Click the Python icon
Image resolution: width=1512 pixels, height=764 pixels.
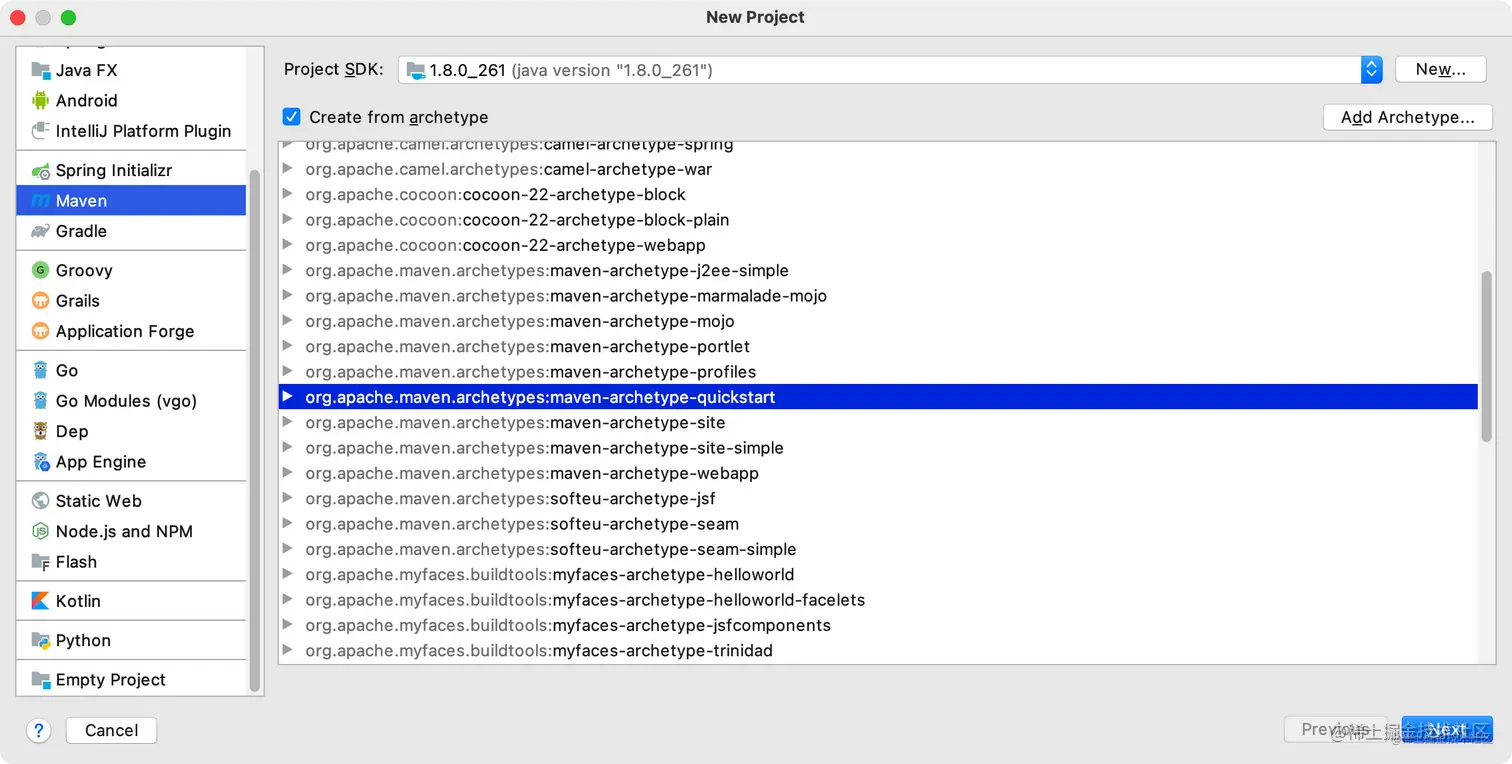[x=40, y=640]
